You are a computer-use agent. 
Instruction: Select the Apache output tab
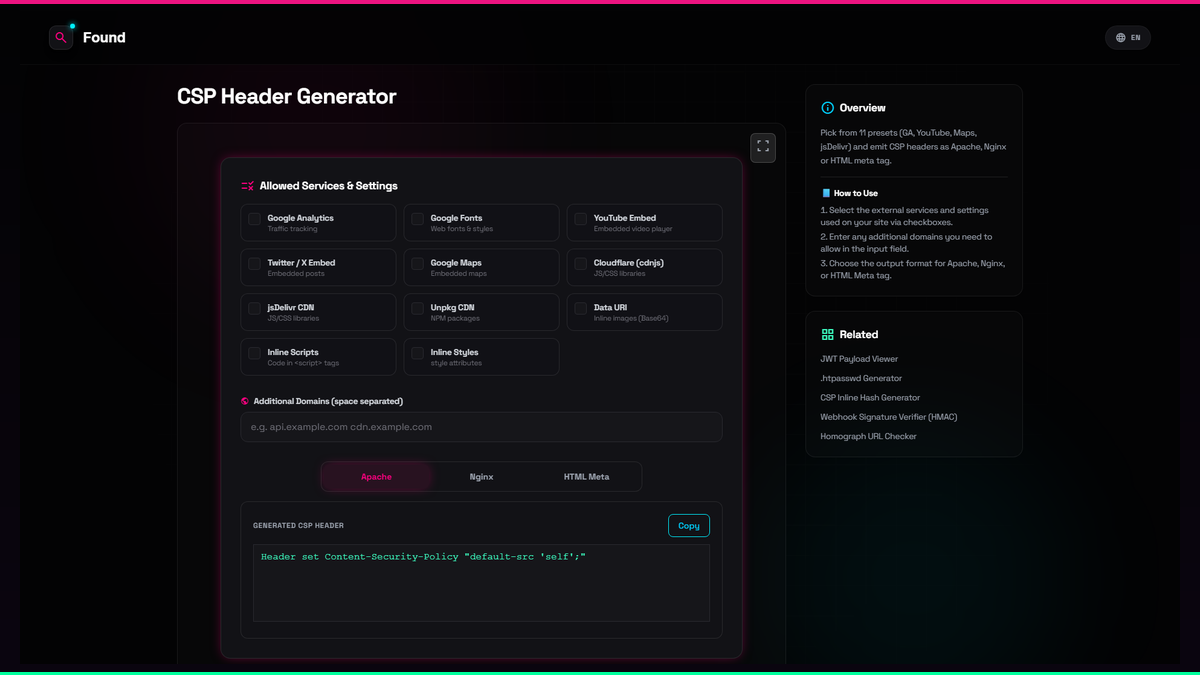click(376, 477)
